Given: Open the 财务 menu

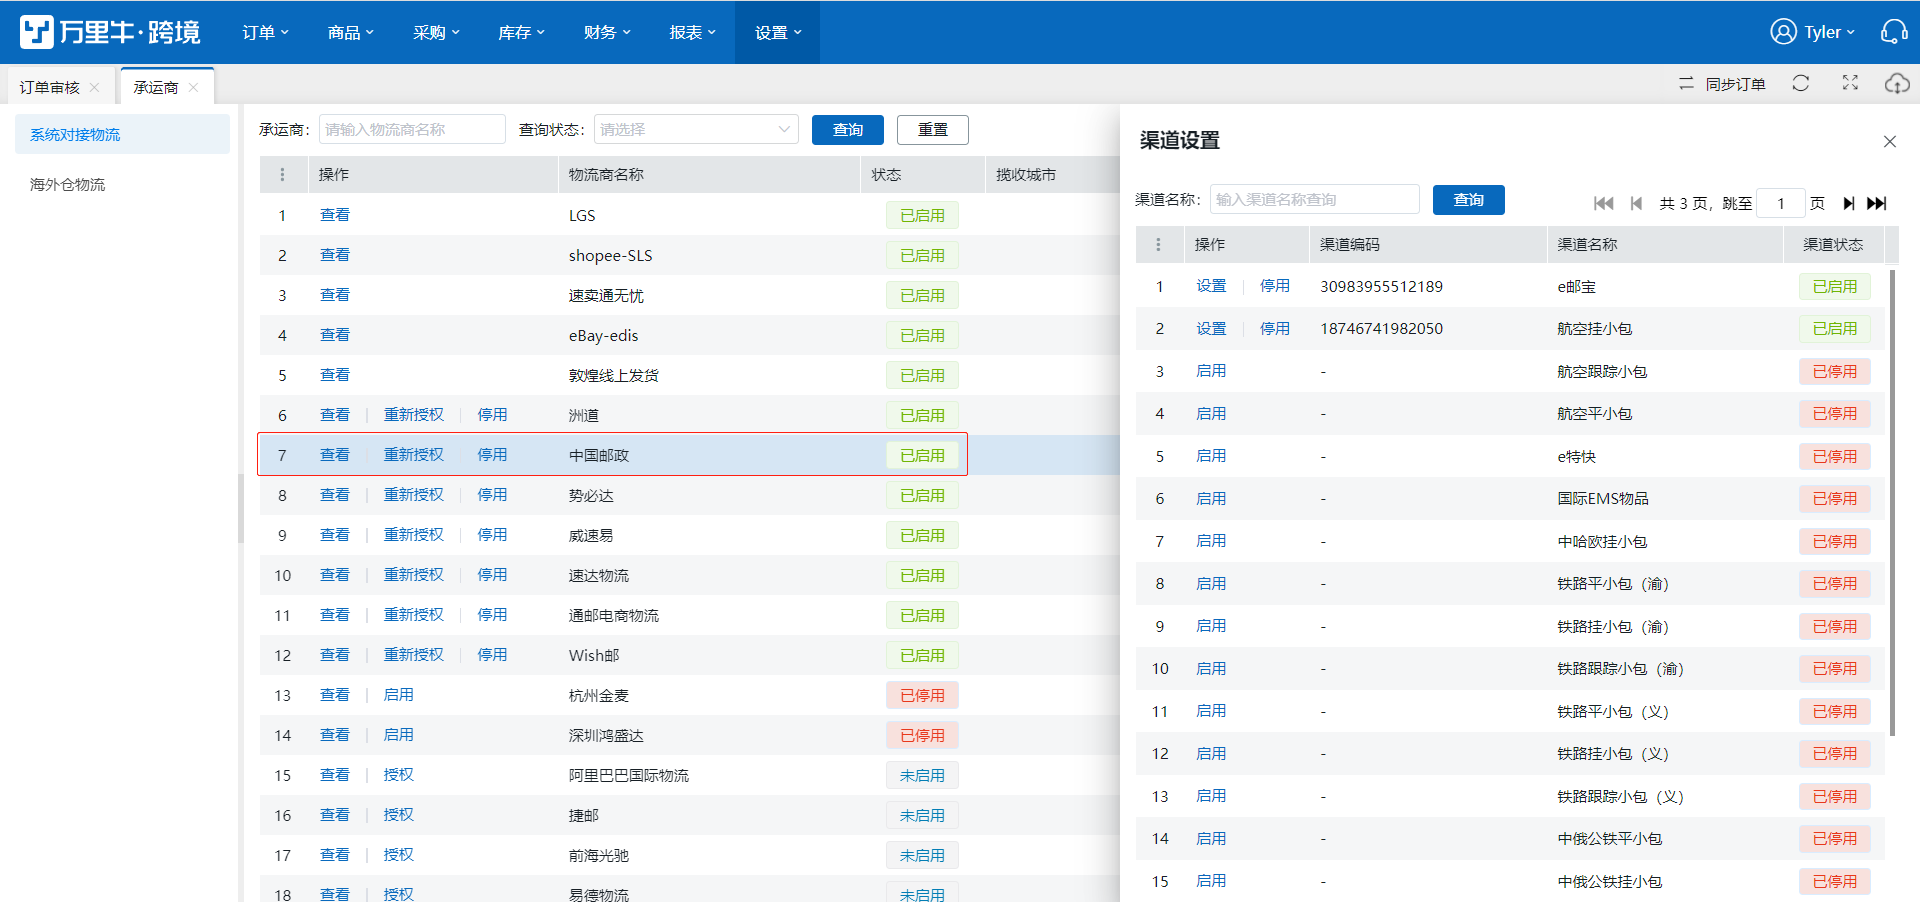Looking at the screenshot, I should (607, 32).
